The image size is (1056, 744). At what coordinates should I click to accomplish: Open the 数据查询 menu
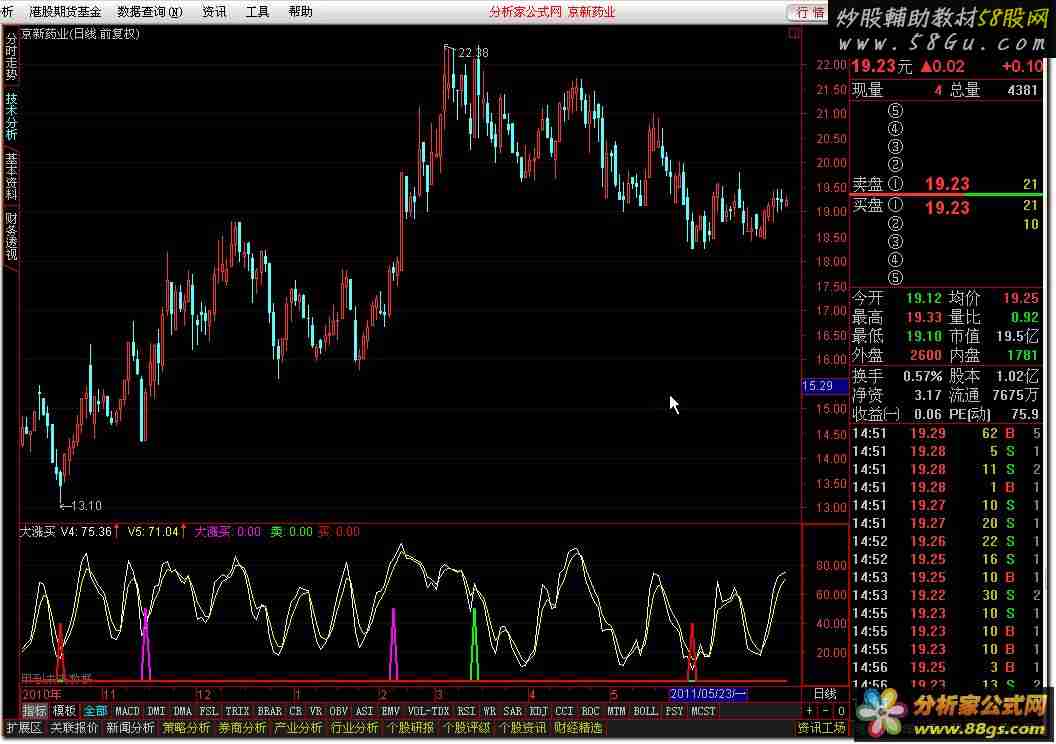click(x=150, y=11)
